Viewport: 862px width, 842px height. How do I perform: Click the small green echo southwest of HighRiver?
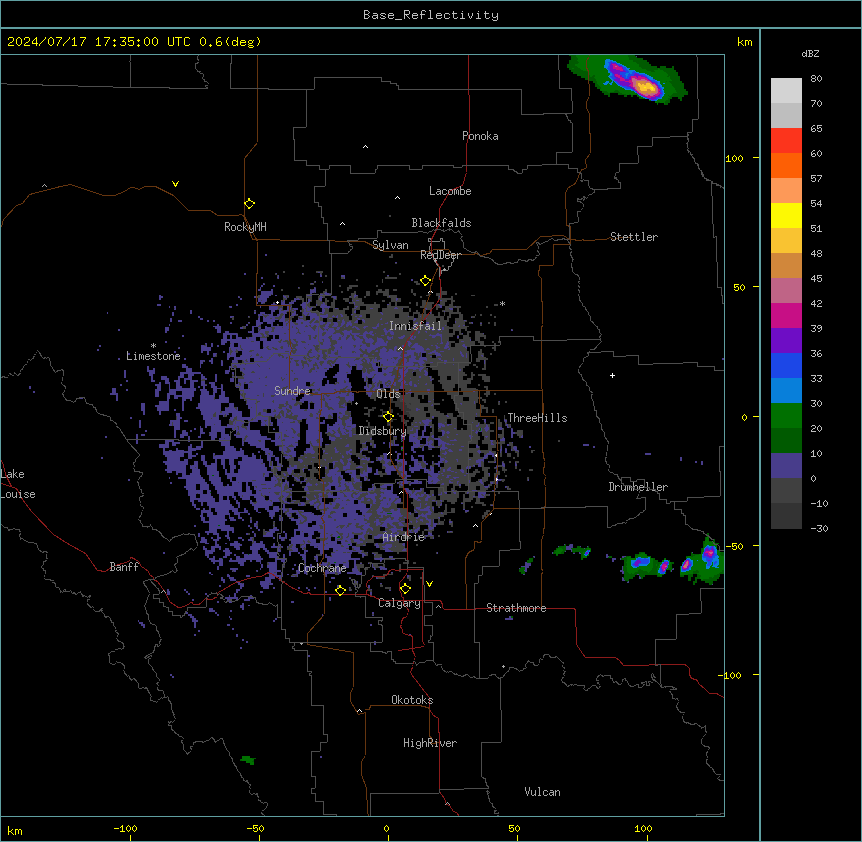point(248,760)
